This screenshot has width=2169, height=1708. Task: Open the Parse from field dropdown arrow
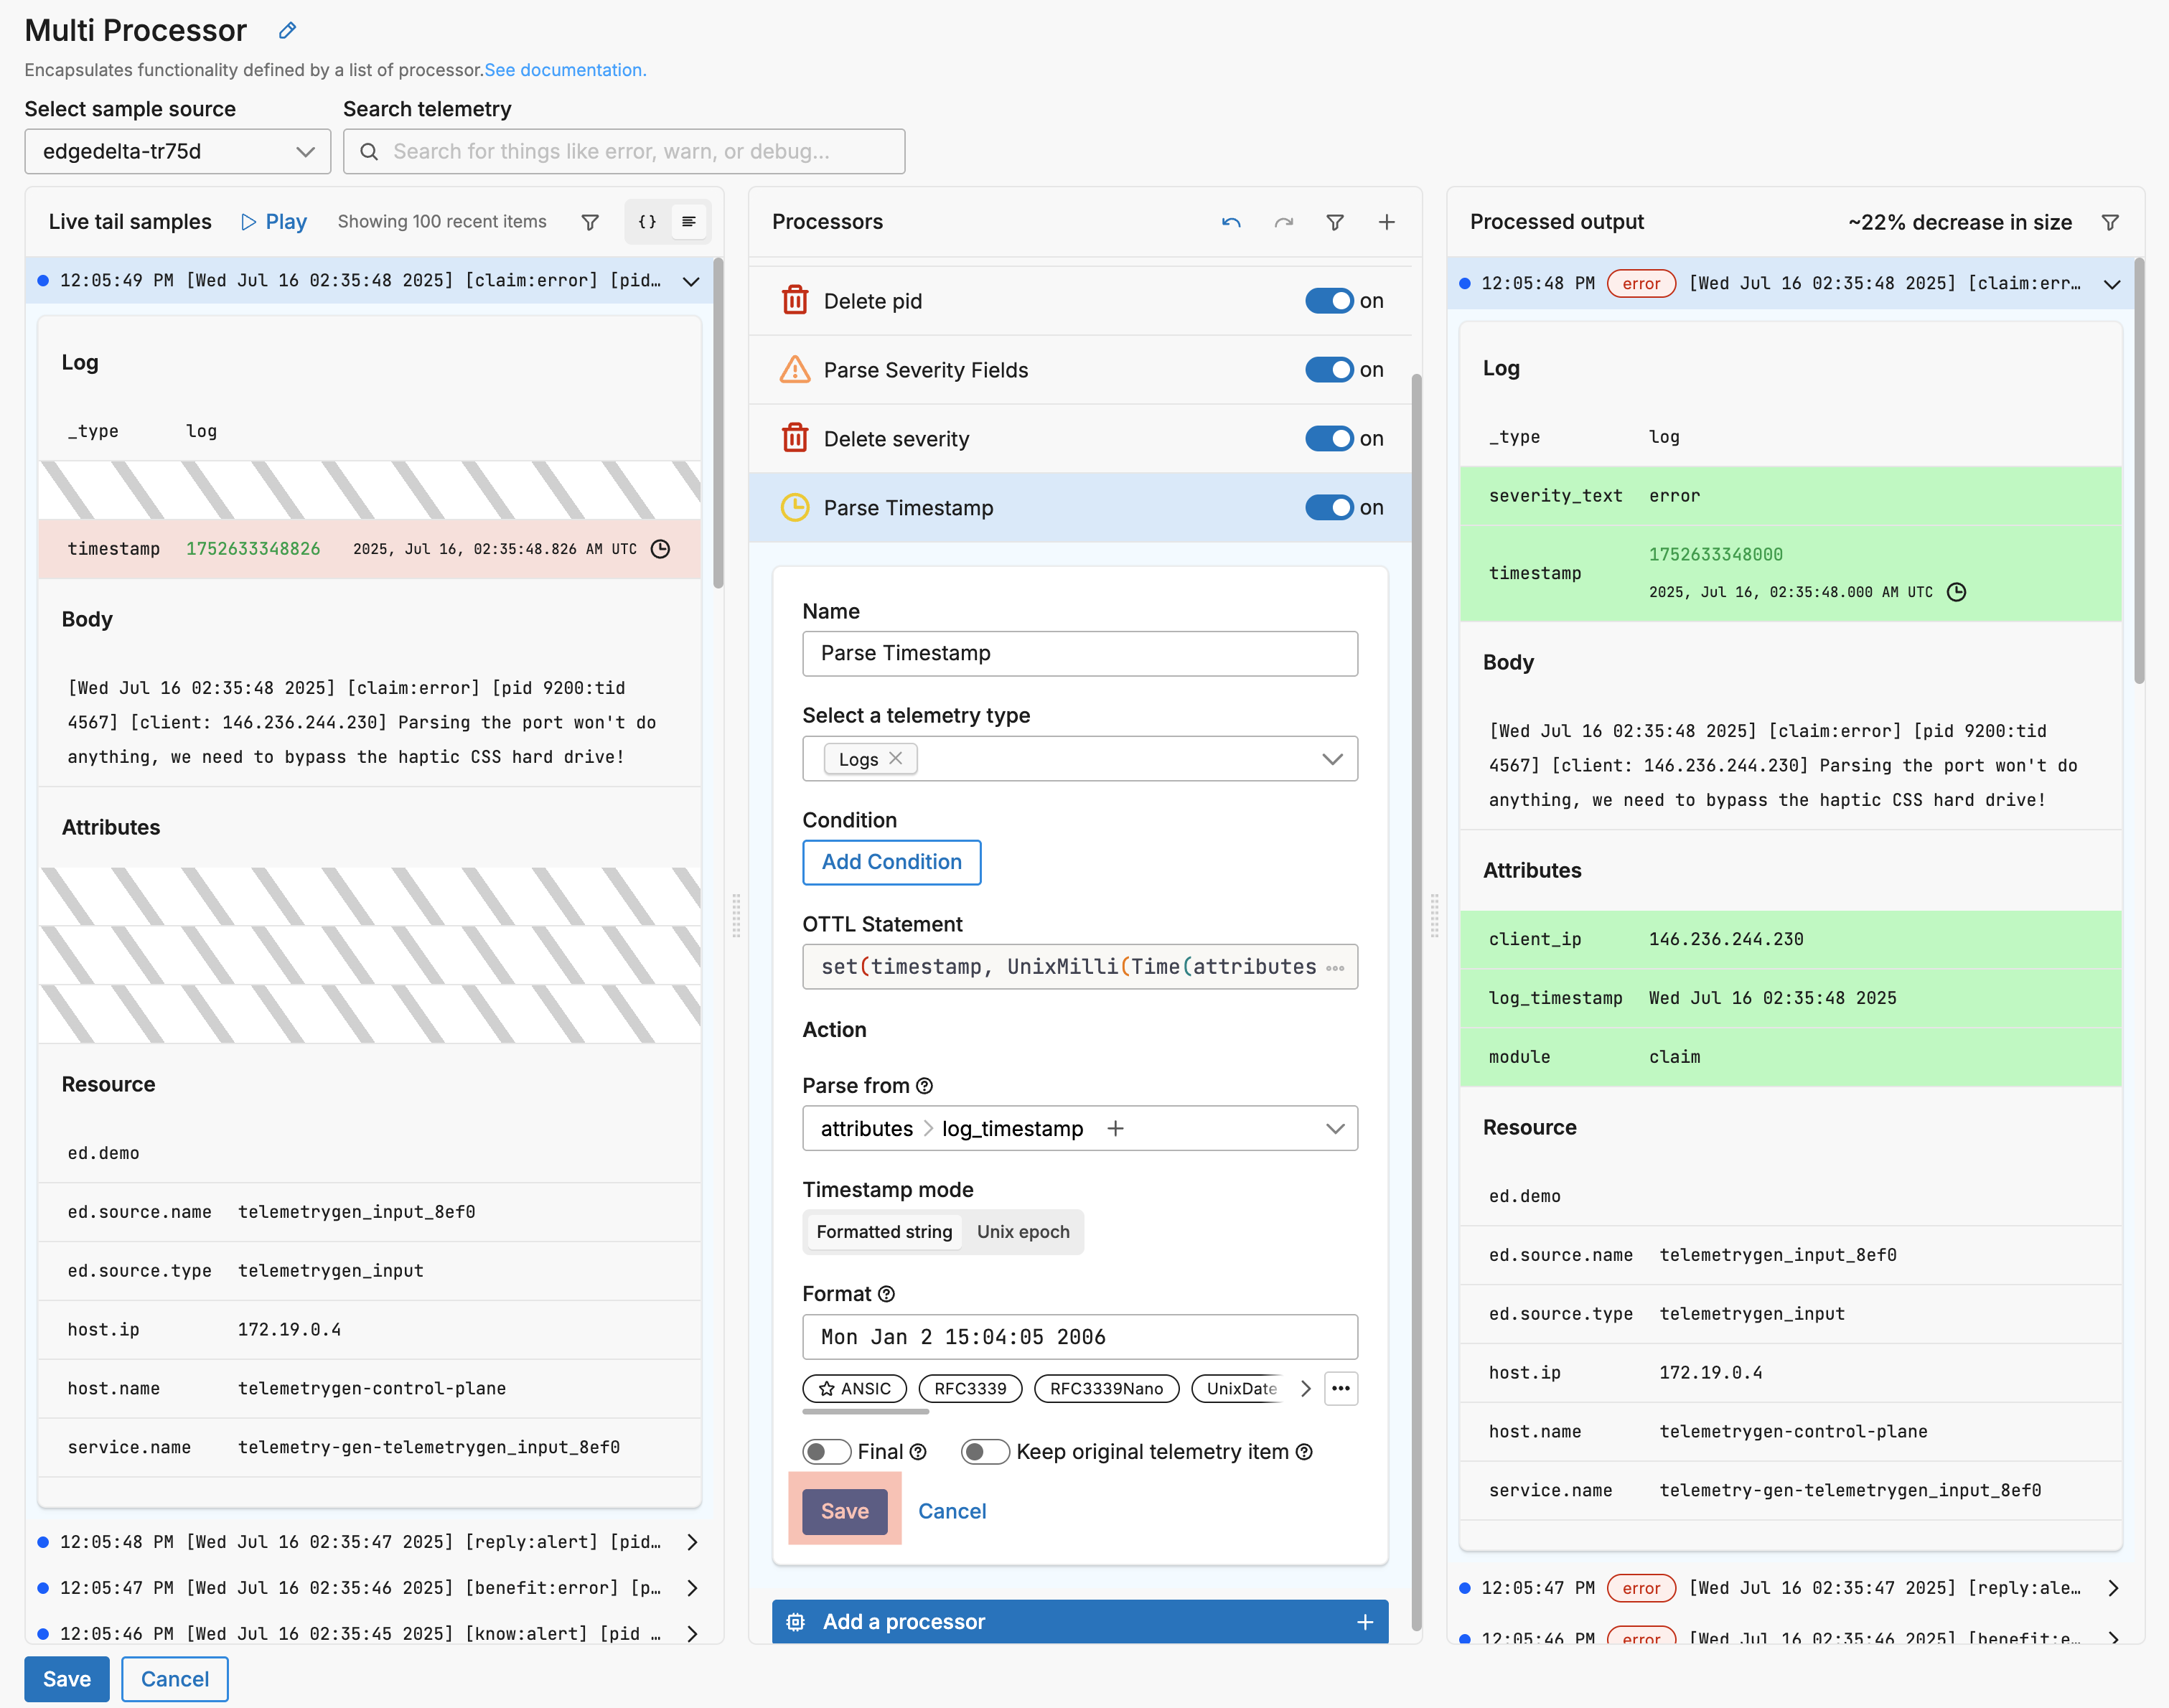tap(1334, 1129)
